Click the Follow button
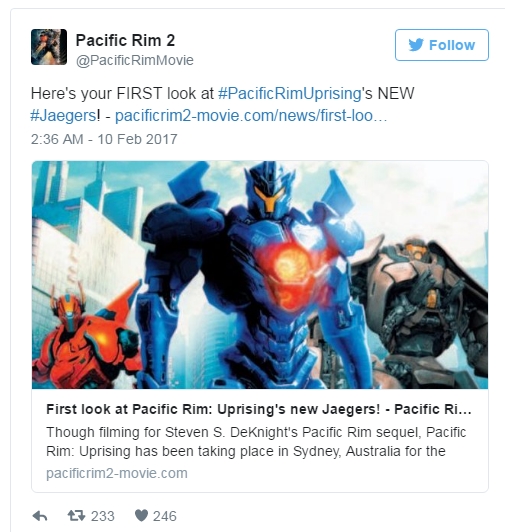 pos(442,45)
